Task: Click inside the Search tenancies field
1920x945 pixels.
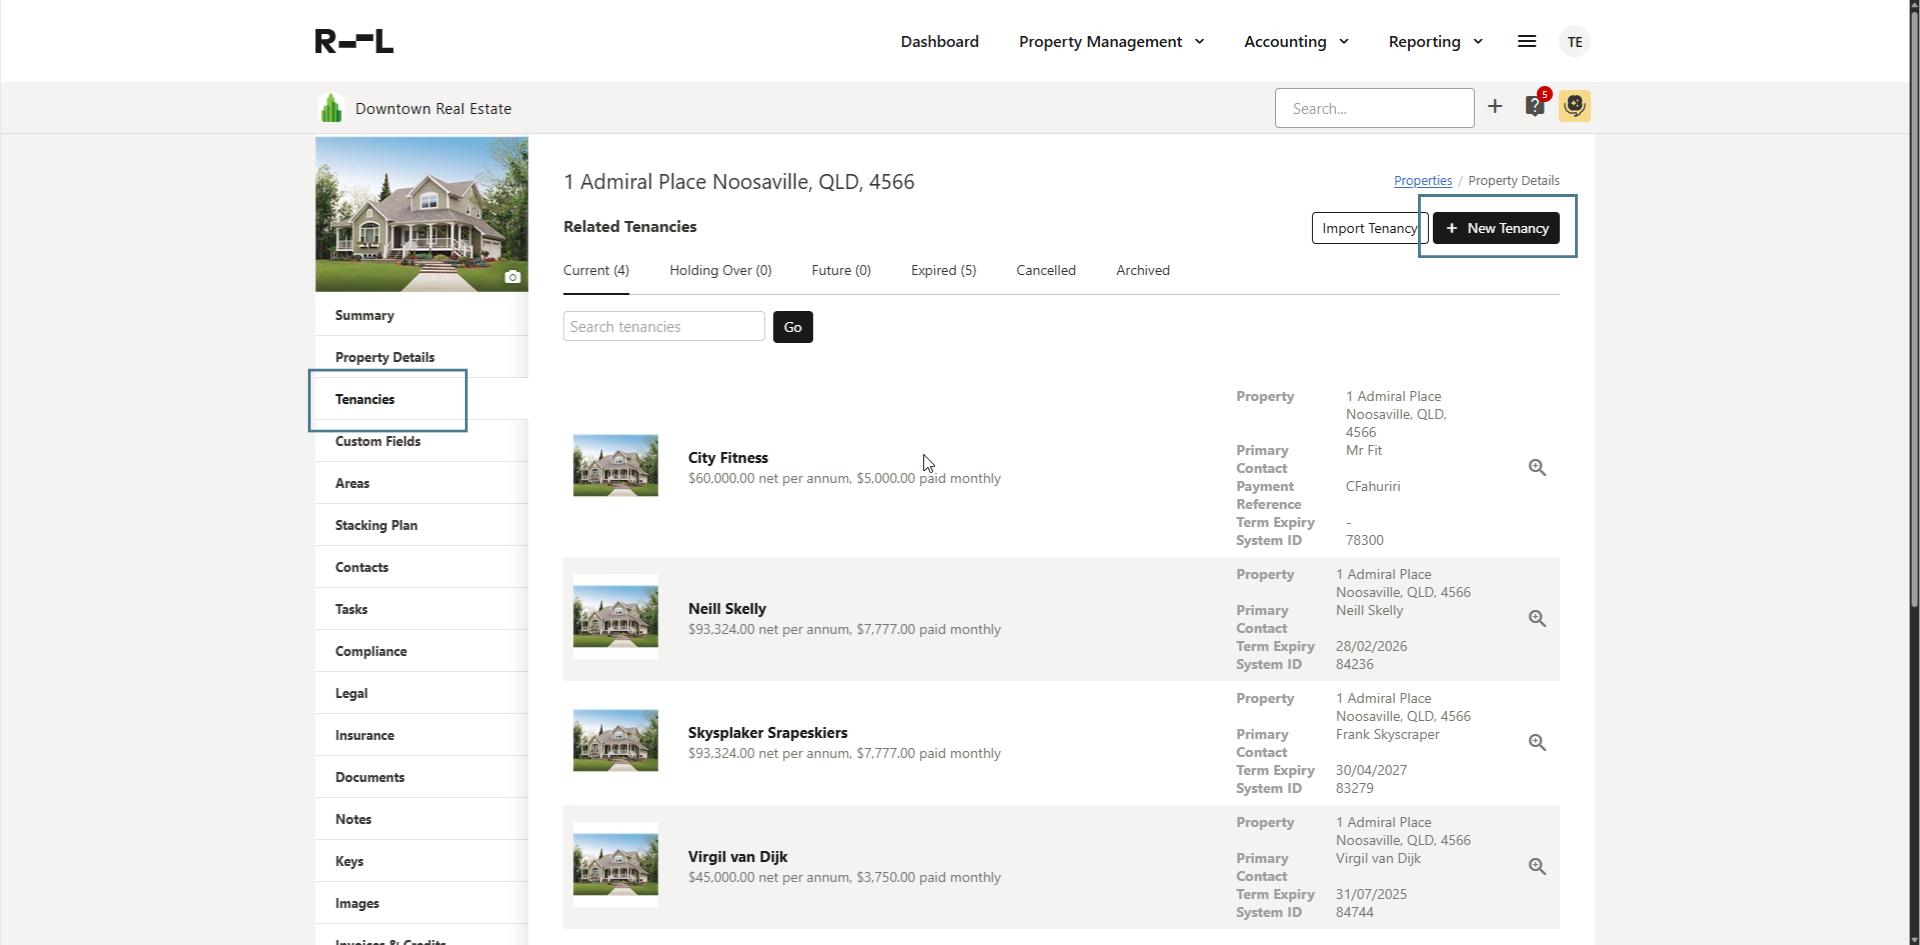Action: 663,326
